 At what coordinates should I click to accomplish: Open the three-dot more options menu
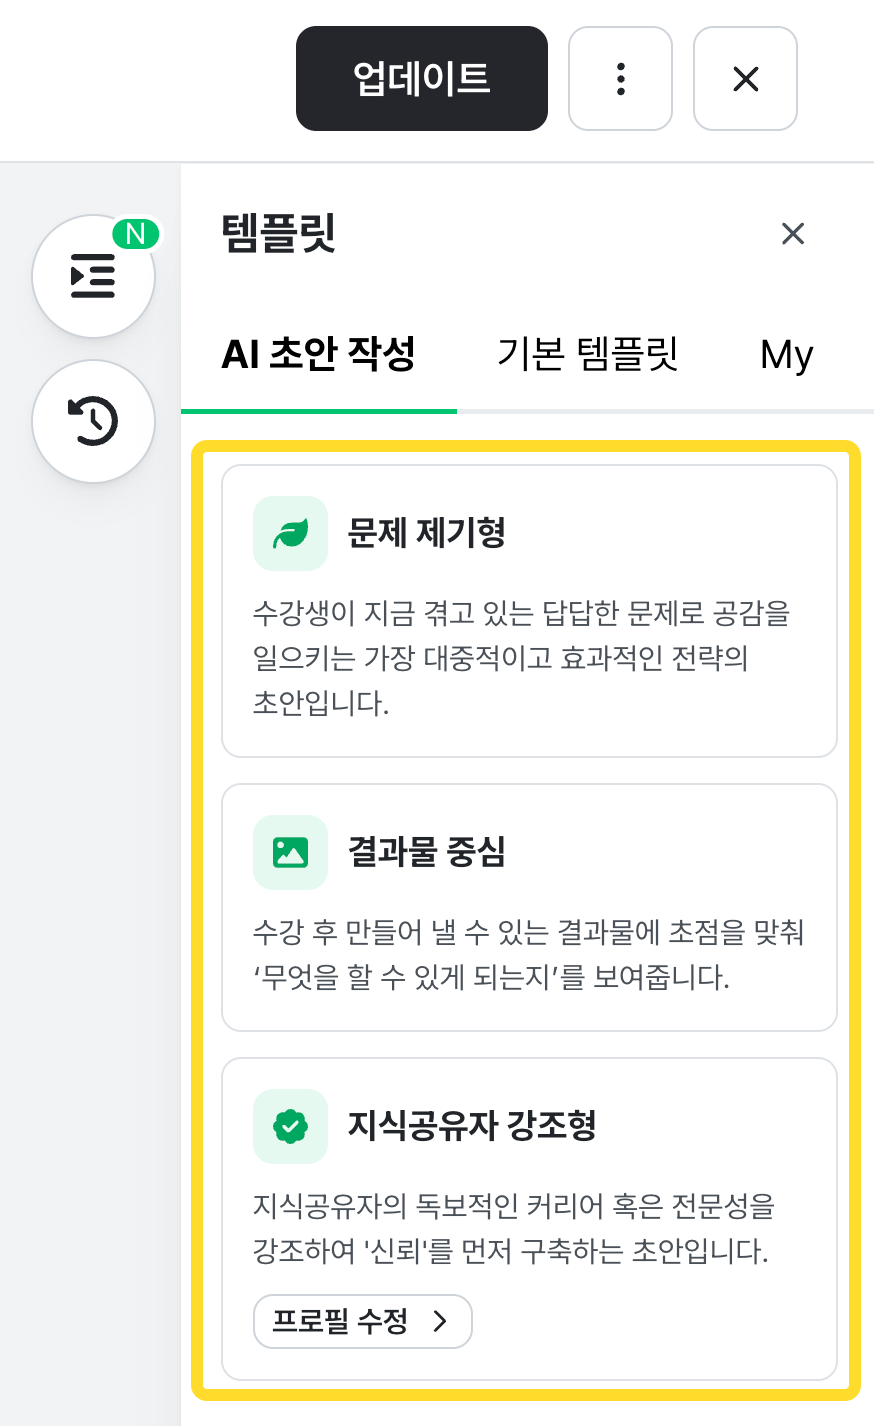coord(620,78)
